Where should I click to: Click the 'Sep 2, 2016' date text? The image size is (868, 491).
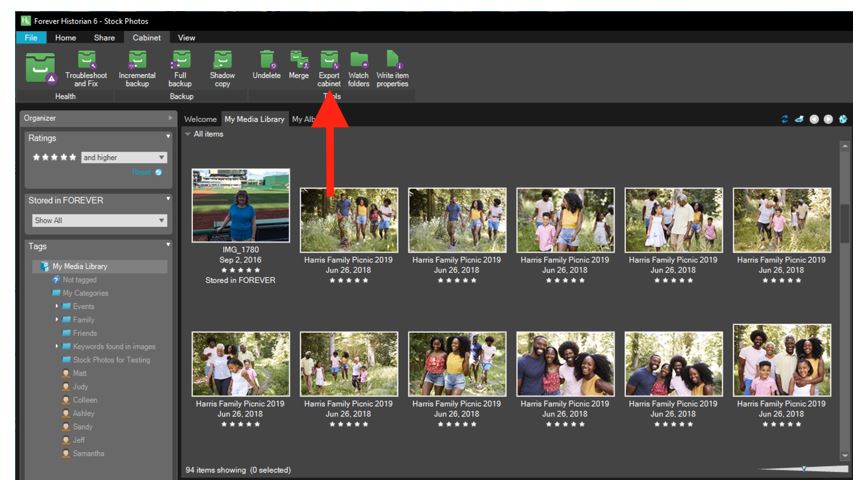(x=240, y=260)
